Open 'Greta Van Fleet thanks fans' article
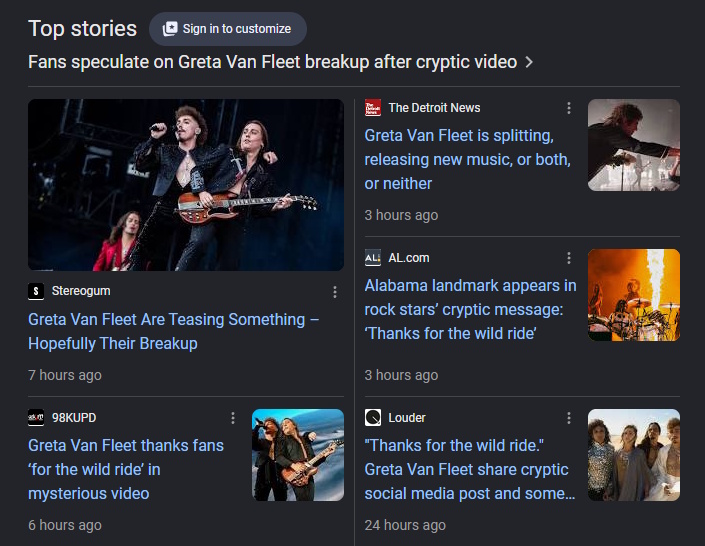The image size is (705, 546). [126, 470]
